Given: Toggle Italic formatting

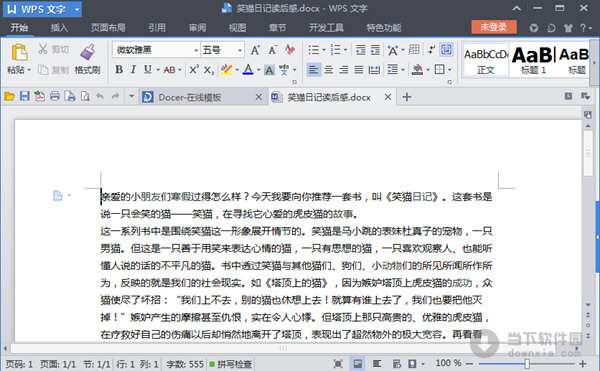Looking at the screenshot, I should click(133, 70).
